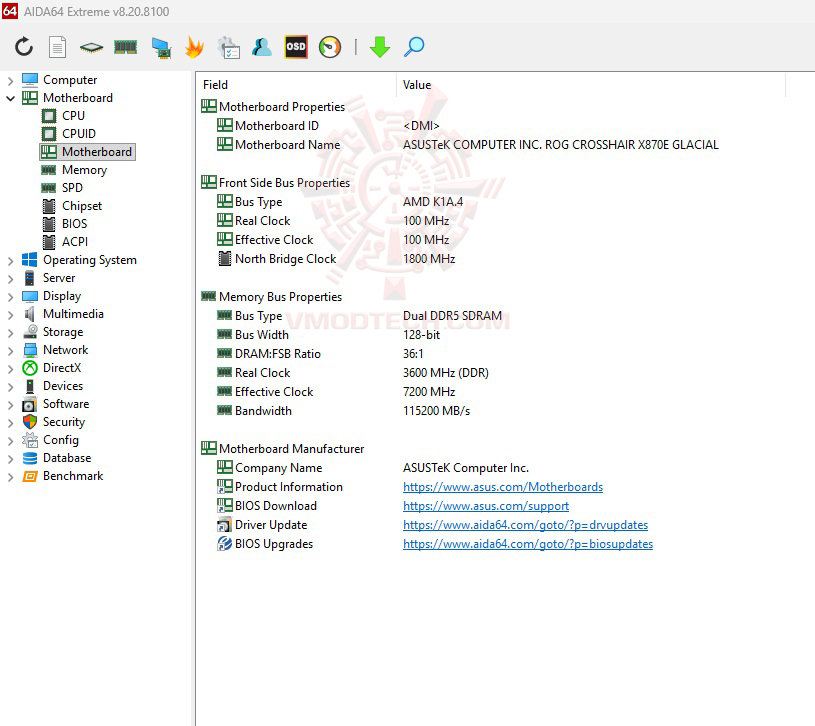Click the network computer toolbar icon
The width and height of the screenshot is (815, 726).
(161, 47)
